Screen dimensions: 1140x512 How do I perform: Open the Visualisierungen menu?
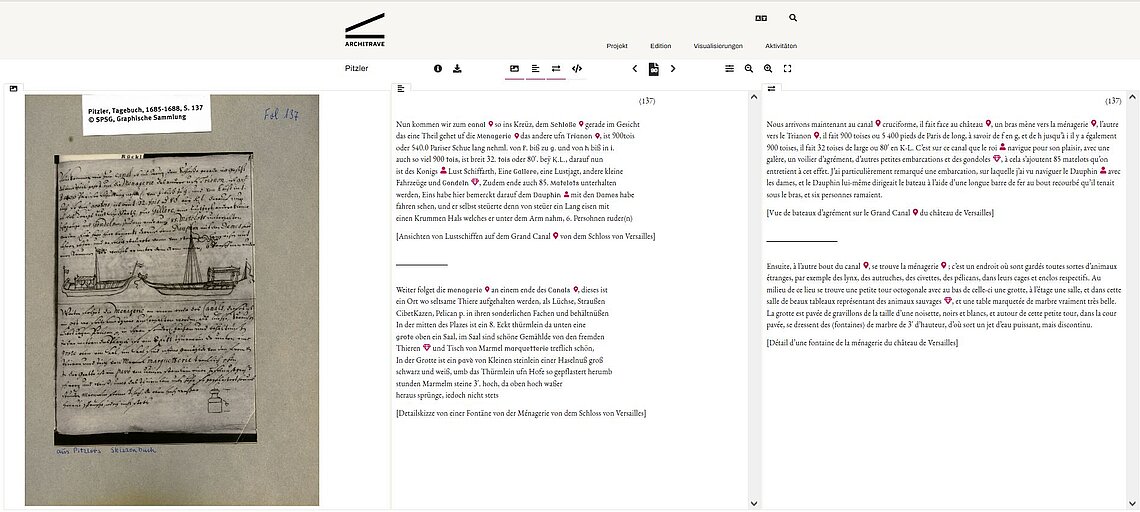tap(718, 46)
